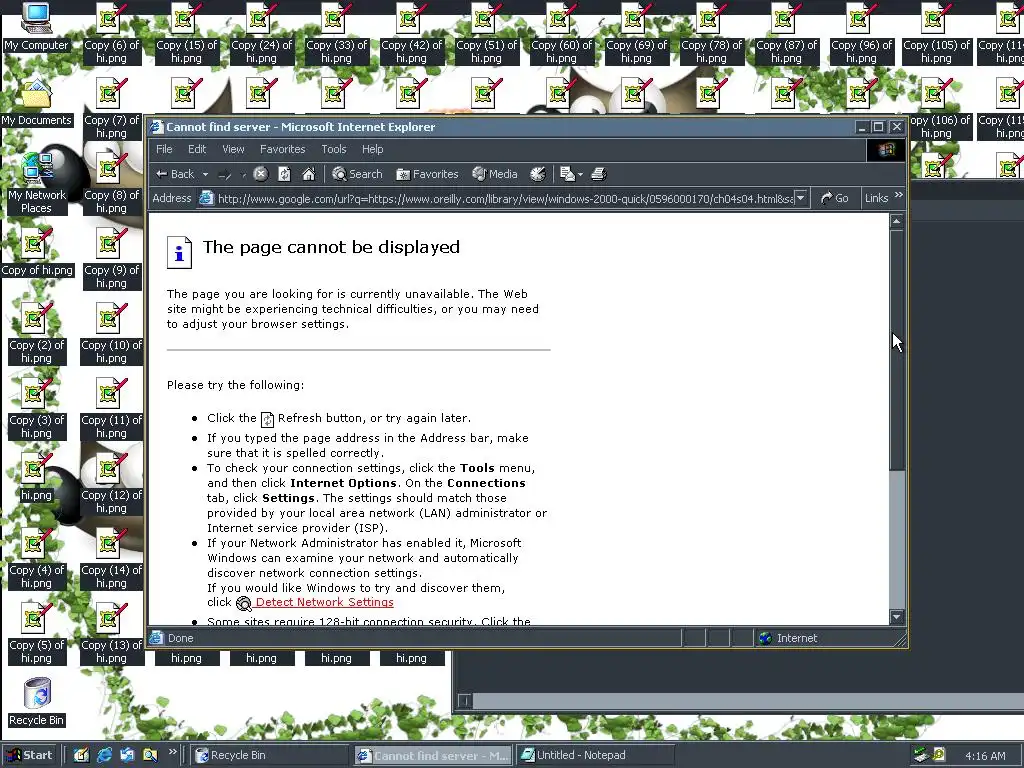Image resolution: width=1024 pixels, height=768 pixels.
Task: Click the Outlook Express Quick Launch icon
Action: [x=127, y=755]
